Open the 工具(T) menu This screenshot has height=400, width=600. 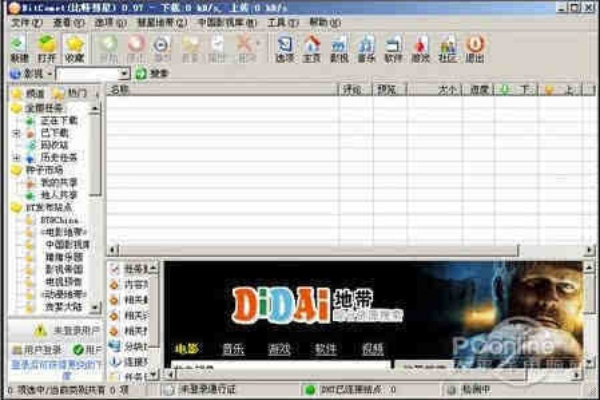[x=283, y=23]
